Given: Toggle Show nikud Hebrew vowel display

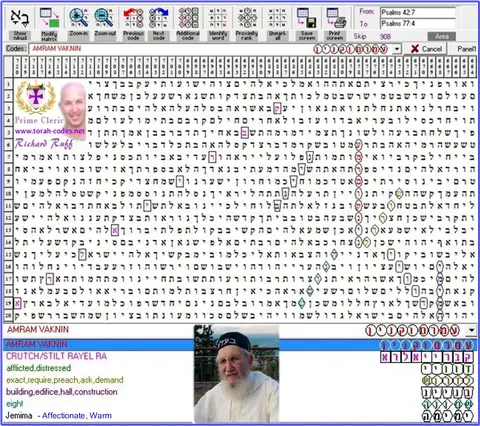Looking at the screenshot, I should click(20, 23).
